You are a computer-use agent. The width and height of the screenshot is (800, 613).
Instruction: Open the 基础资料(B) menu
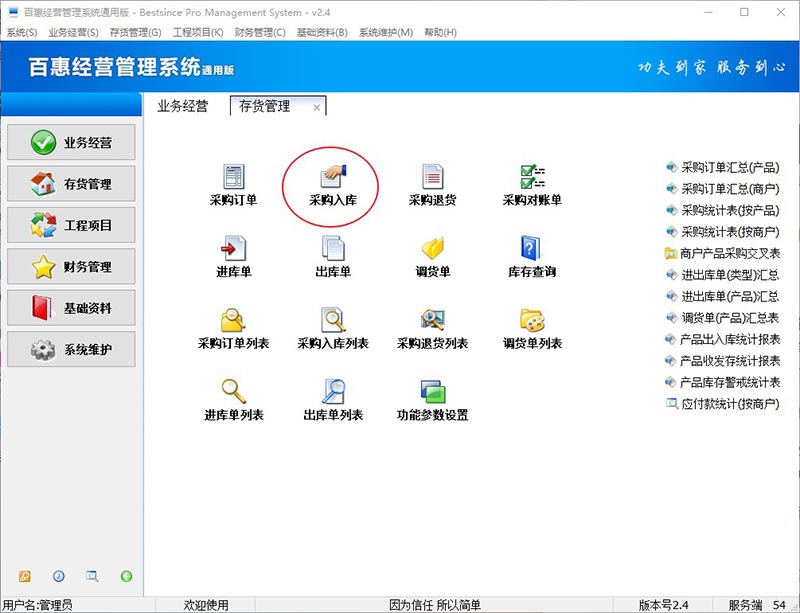point(322,33)
